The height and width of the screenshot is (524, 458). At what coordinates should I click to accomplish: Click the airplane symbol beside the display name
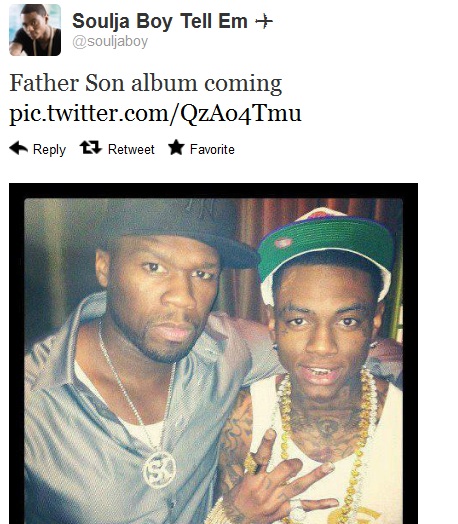click(264, 22)
